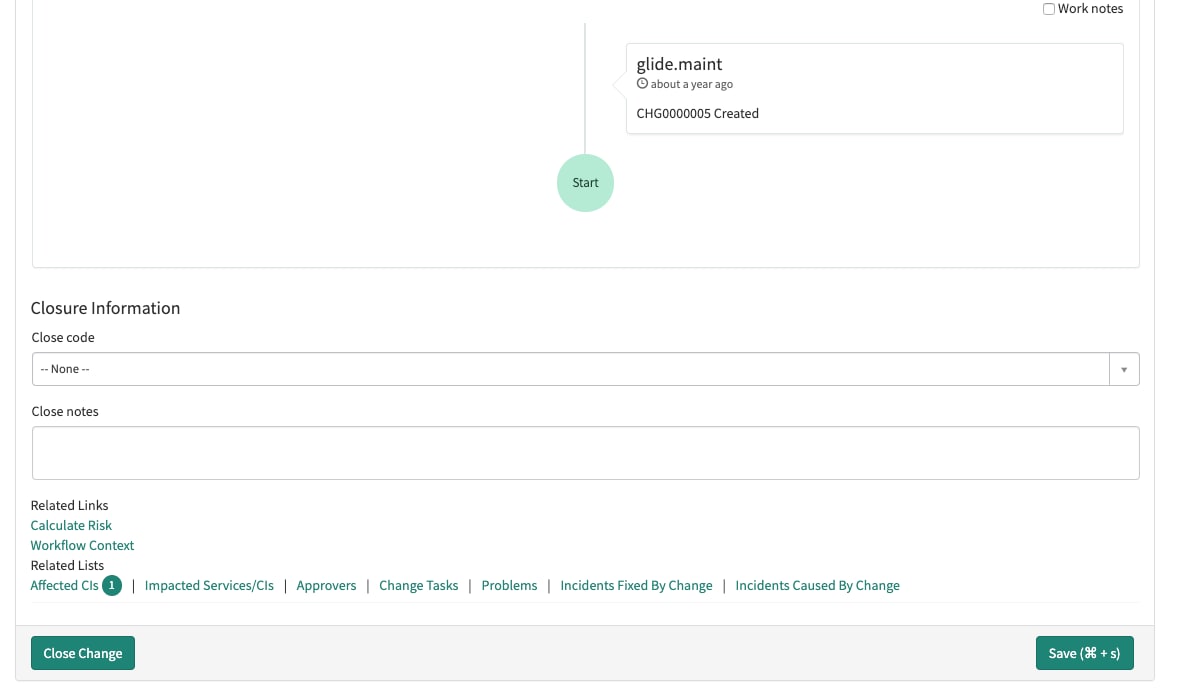
Task: Open the Workflow Context link
Action: [x=82, y=545]
